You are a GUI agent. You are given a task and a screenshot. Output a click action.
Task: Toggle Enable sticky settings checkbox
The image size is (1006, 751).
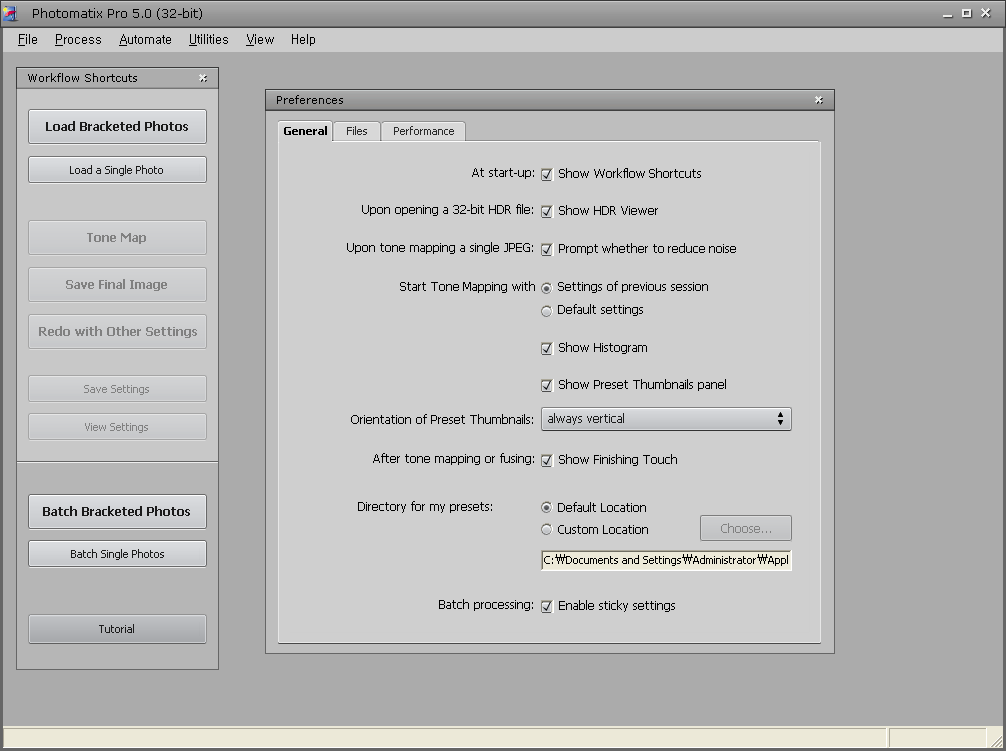547,607
